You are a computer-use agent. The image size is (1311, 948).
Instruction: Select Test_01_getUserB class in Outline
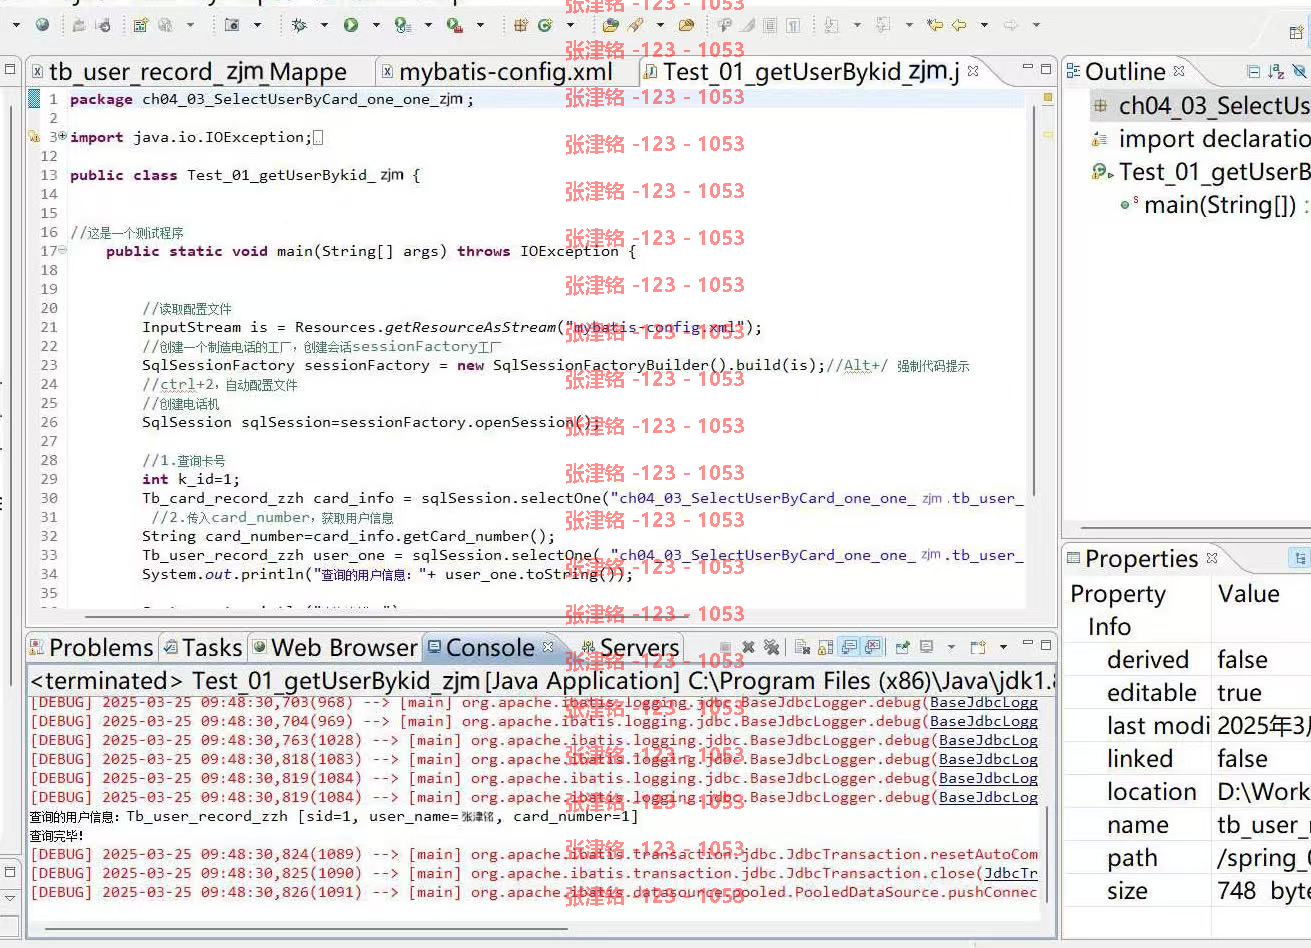1201,172
